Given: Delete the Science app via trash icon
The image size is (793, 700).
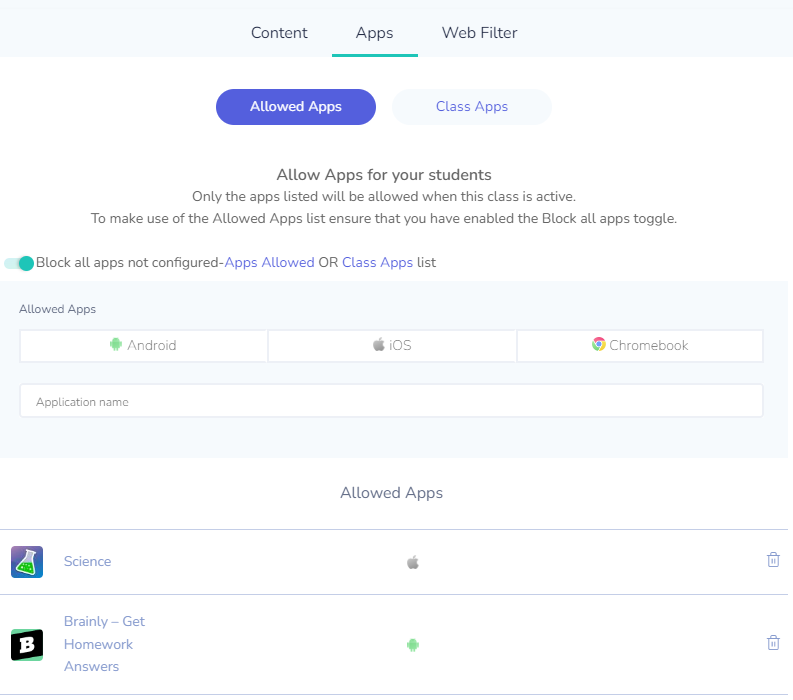Looking at the screenshot, I should coord(773,560).
